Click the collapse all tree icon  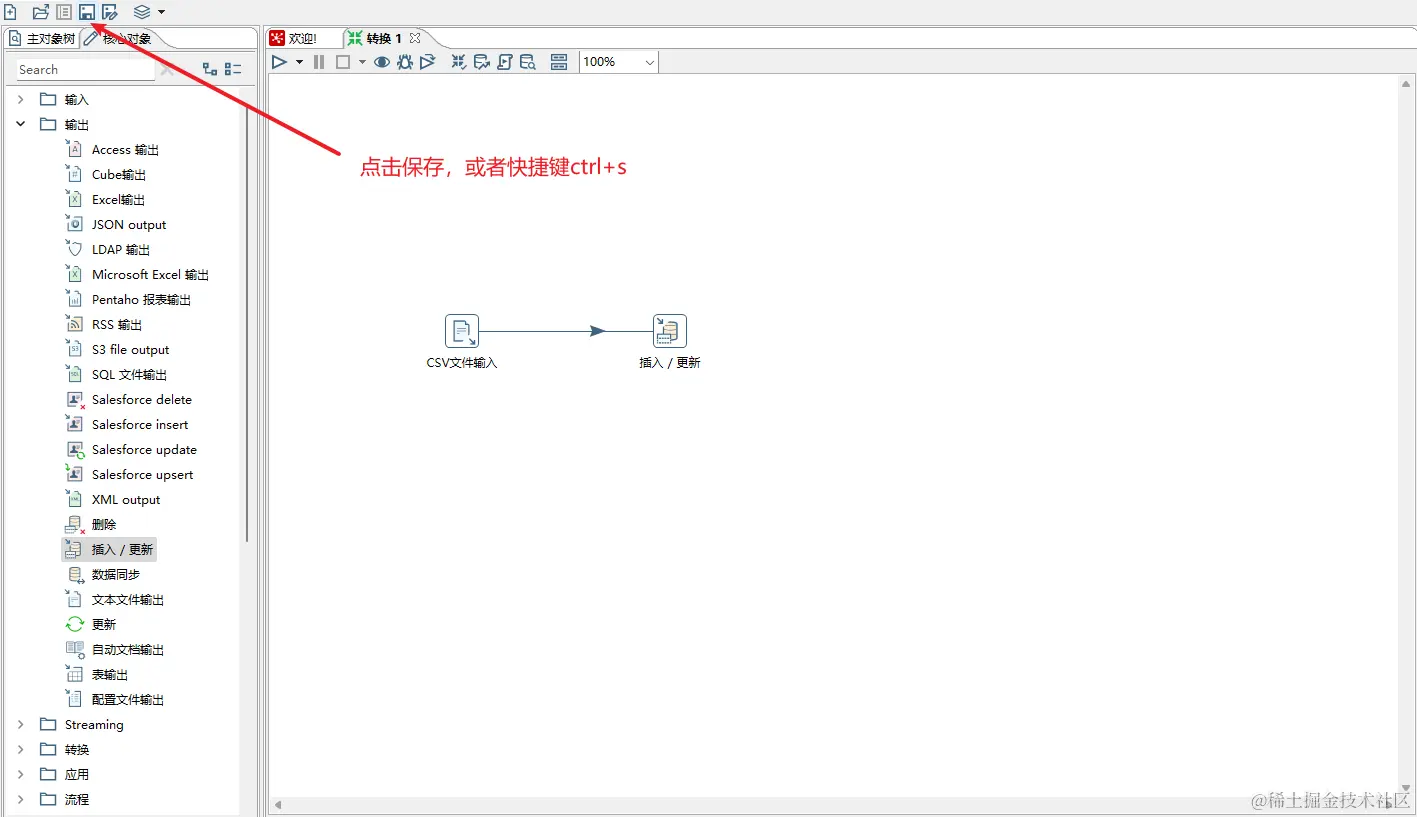click(x=233, y=69)
